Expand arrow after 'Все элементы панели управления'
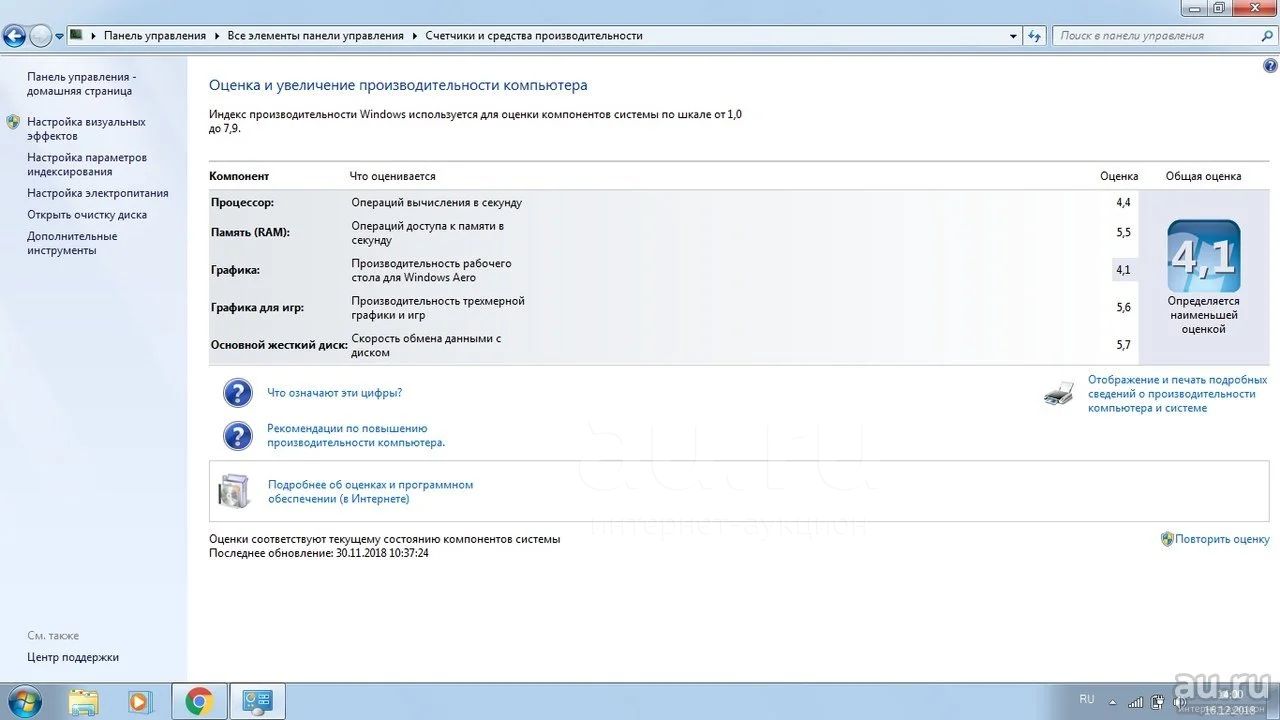 coord(414,36)
